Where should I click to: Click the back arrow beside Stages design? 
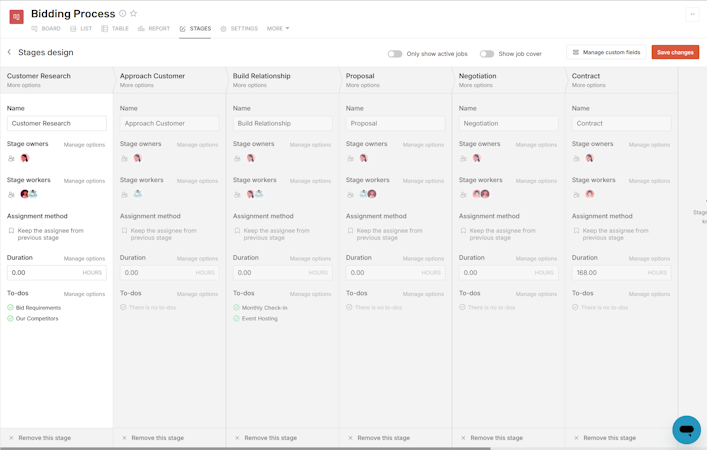click(10, 52)
